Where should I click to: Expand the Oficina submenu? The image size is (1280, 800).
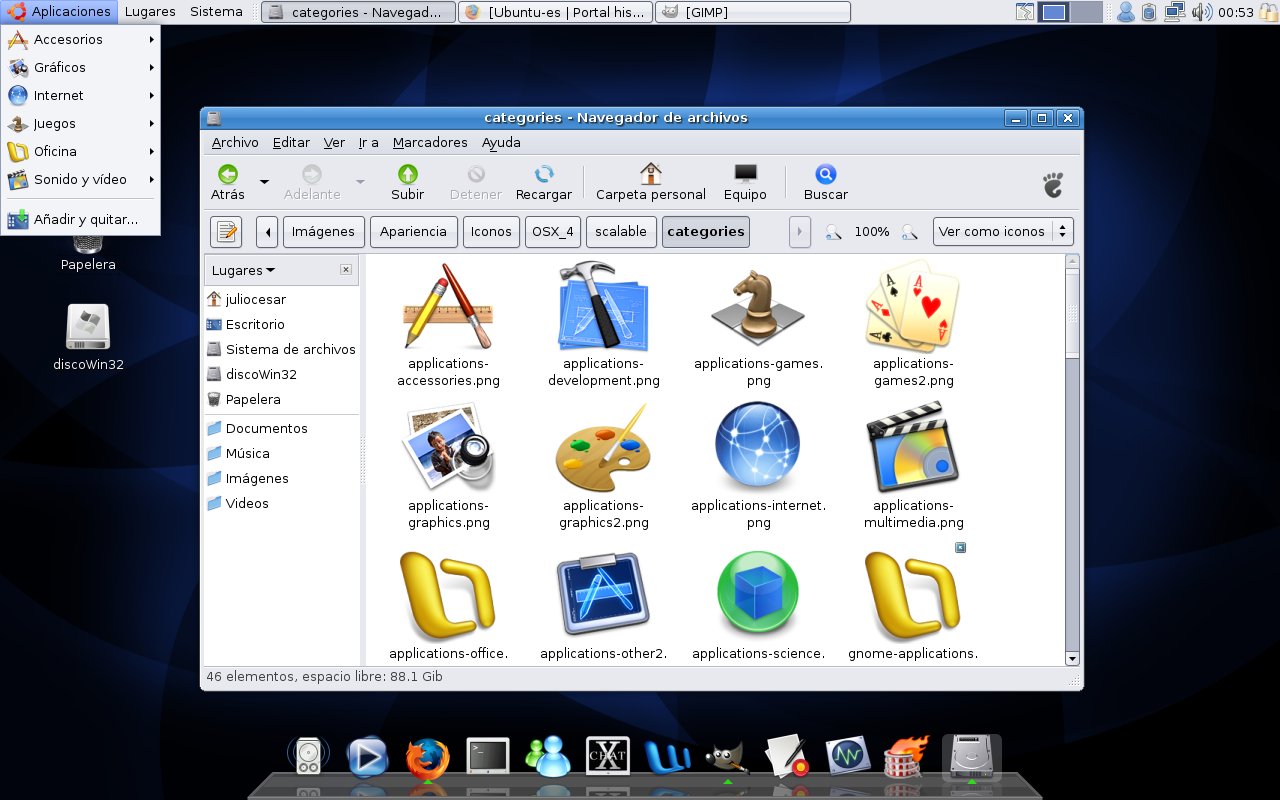80,151
